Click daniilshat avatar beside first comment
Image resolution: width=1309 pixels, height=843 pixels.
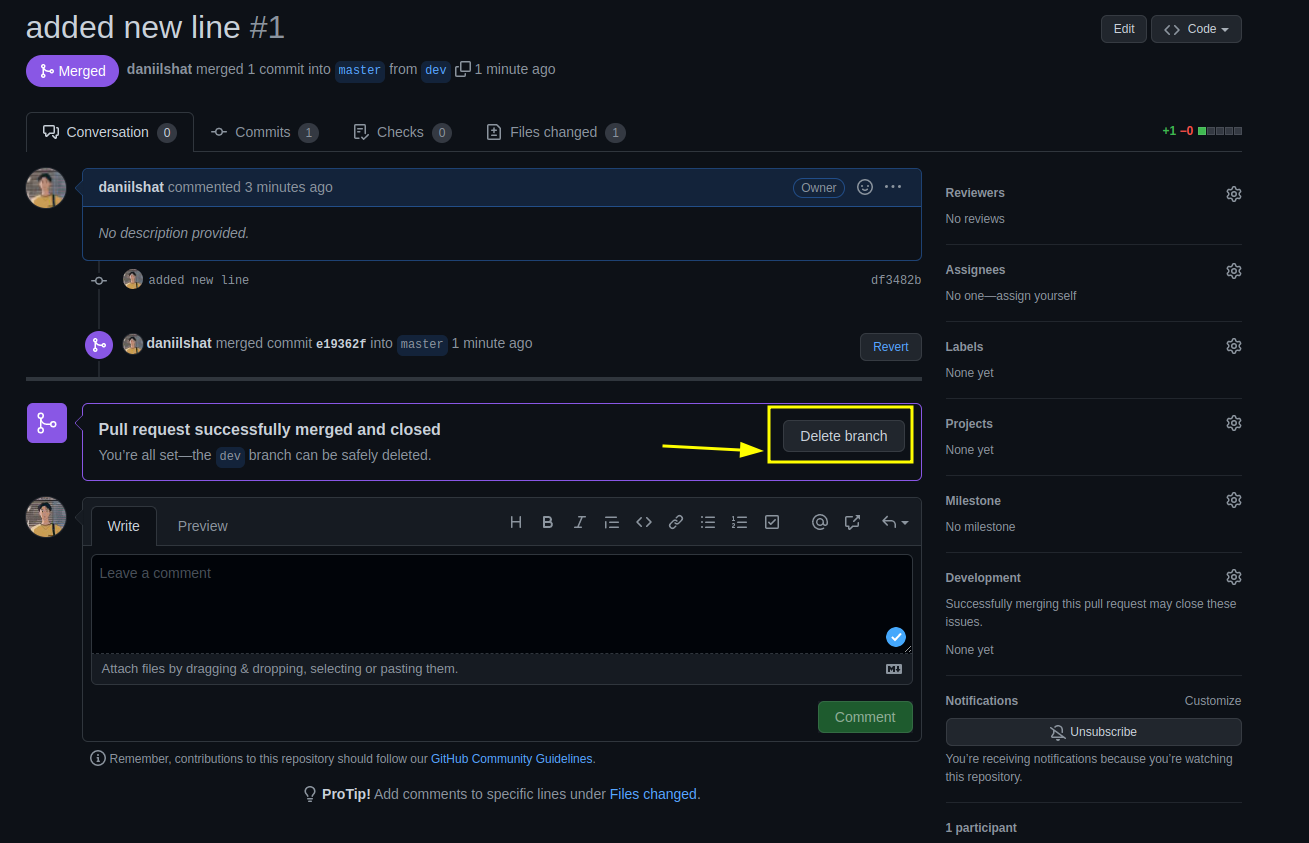[x=46, y=188]
